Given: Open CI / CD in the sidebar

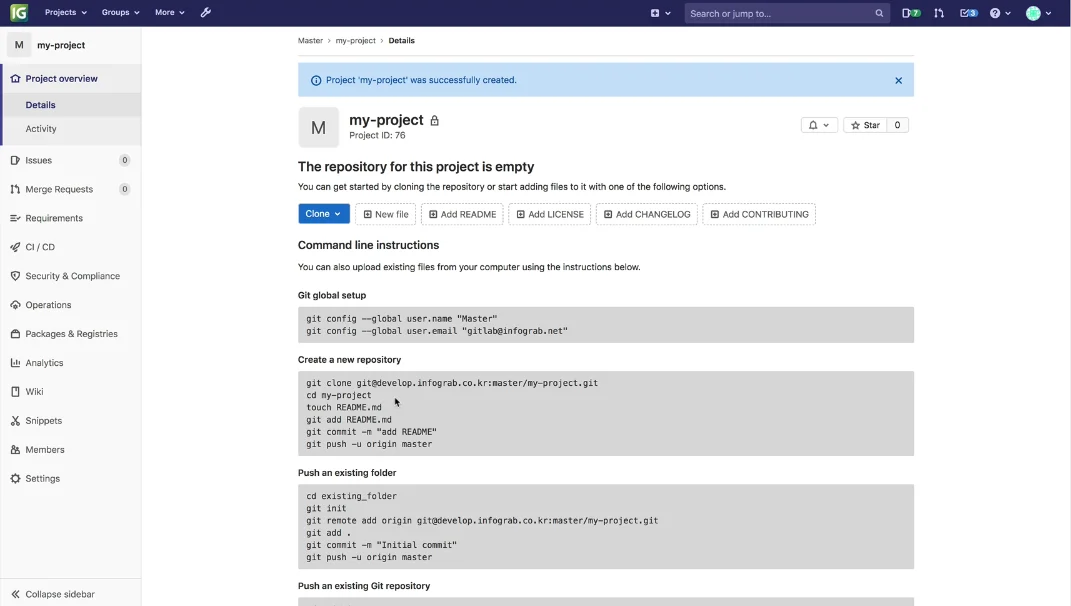Looking at the screenshot, I should point(40,247).
